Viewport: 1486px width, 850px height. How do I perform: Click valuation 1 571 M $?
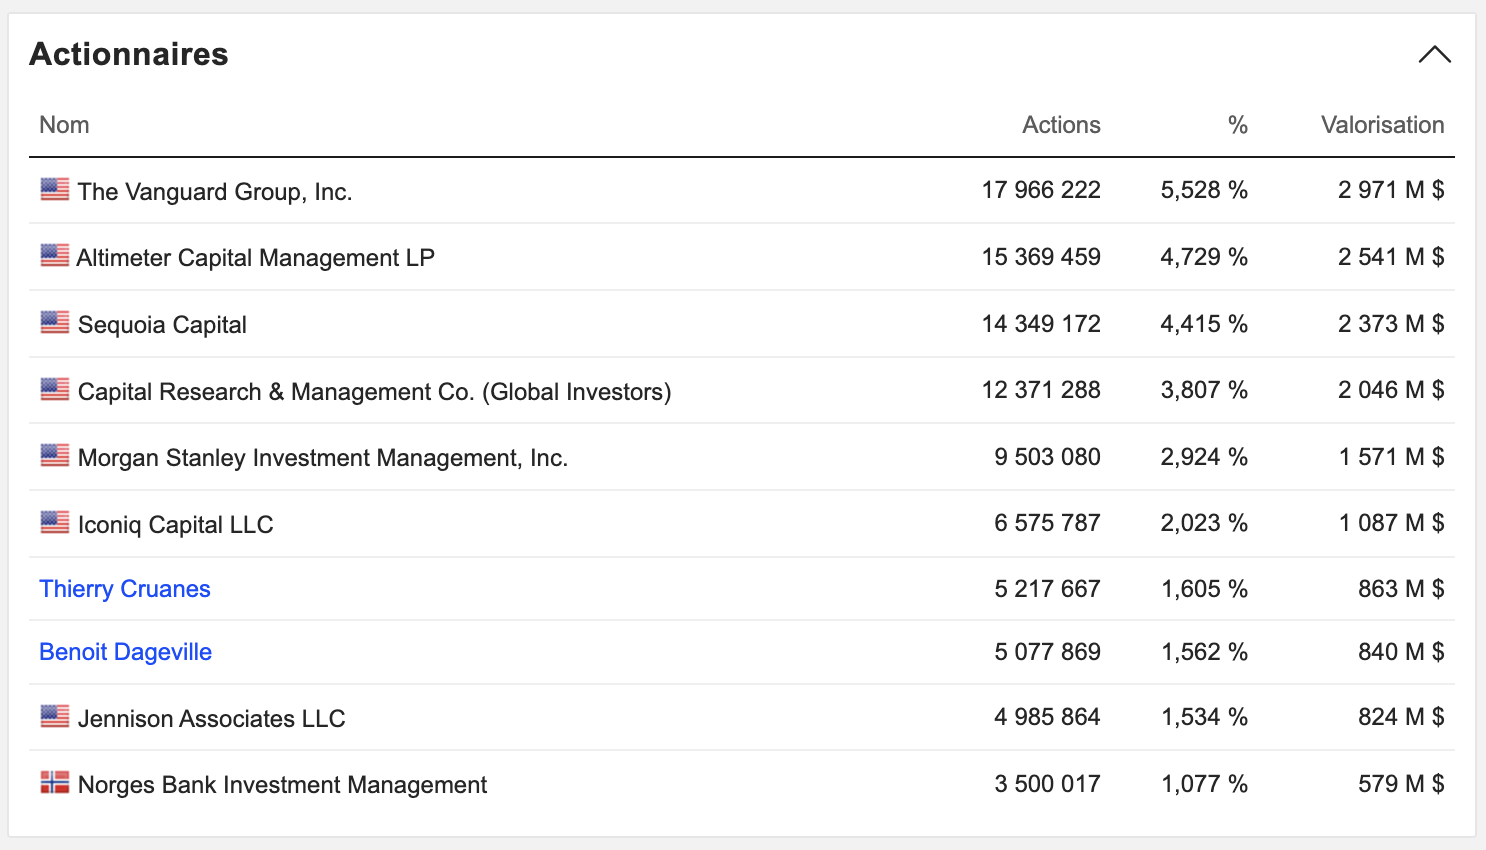1392,457
